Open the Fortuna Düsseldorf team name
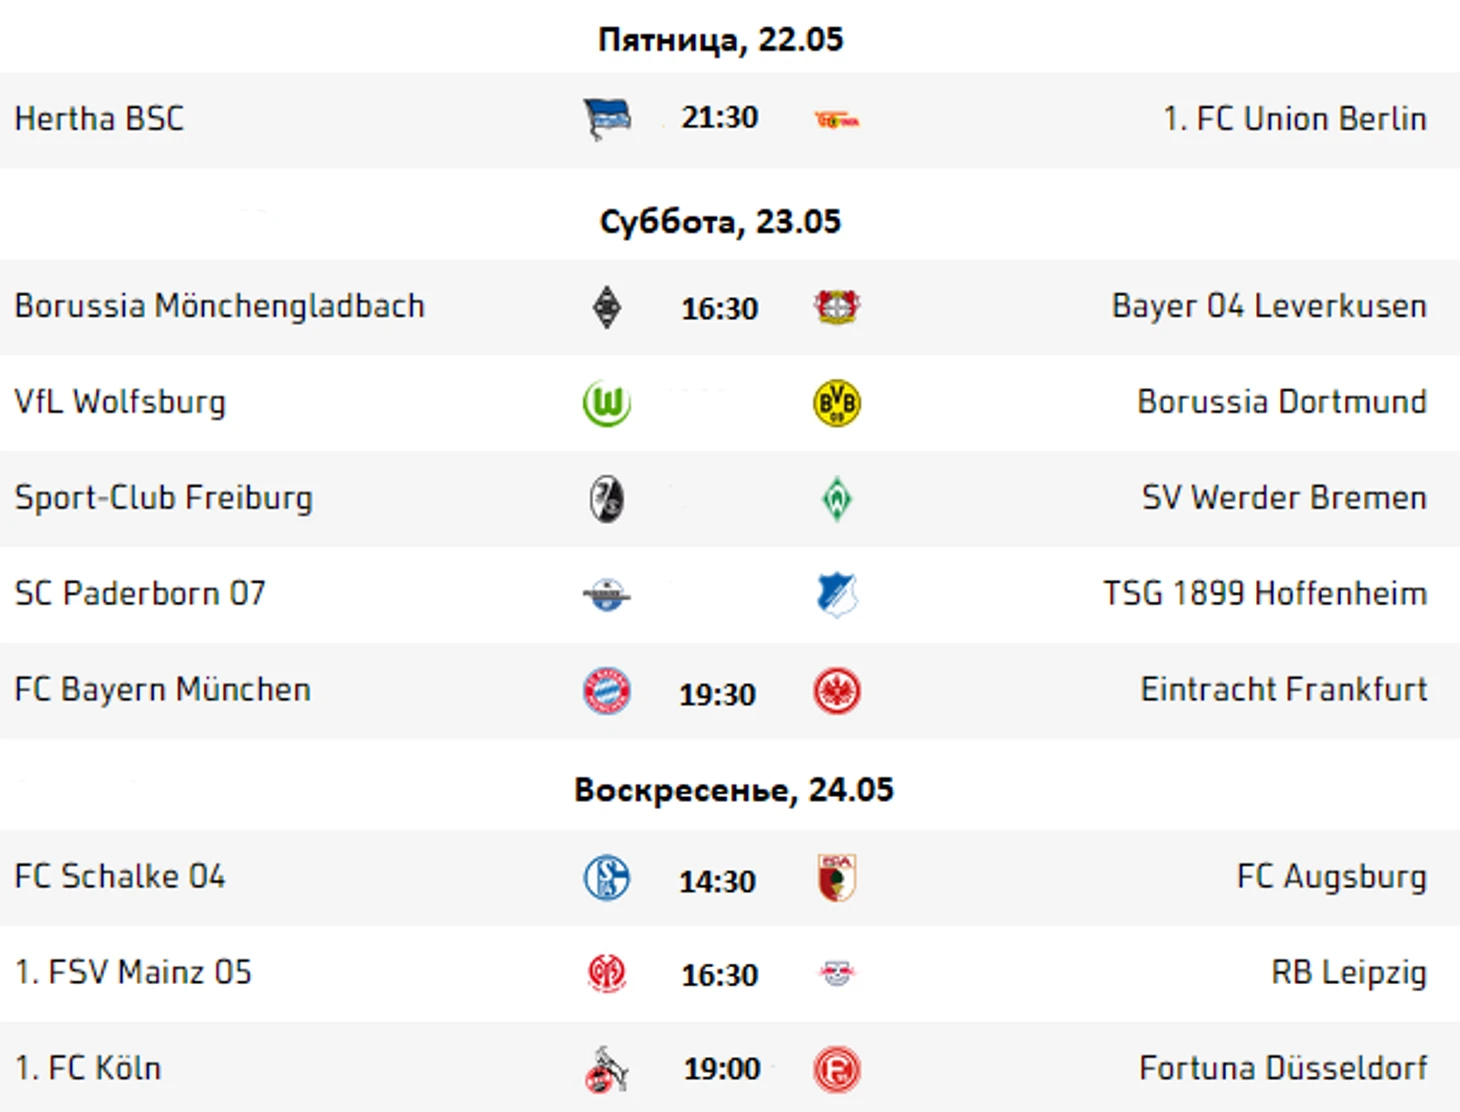The width and height of the screenshot is (1460, 1112). 1283,1068
